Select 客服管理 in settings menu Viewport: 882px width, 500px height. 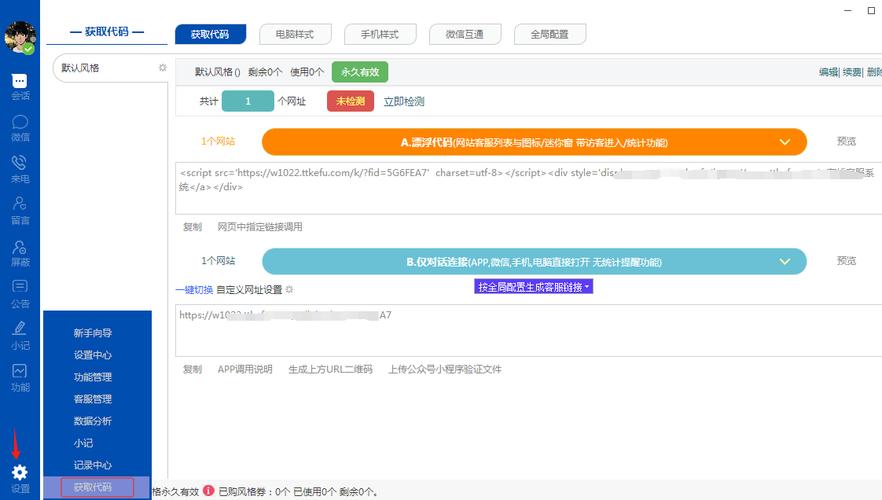click(93, 399)
